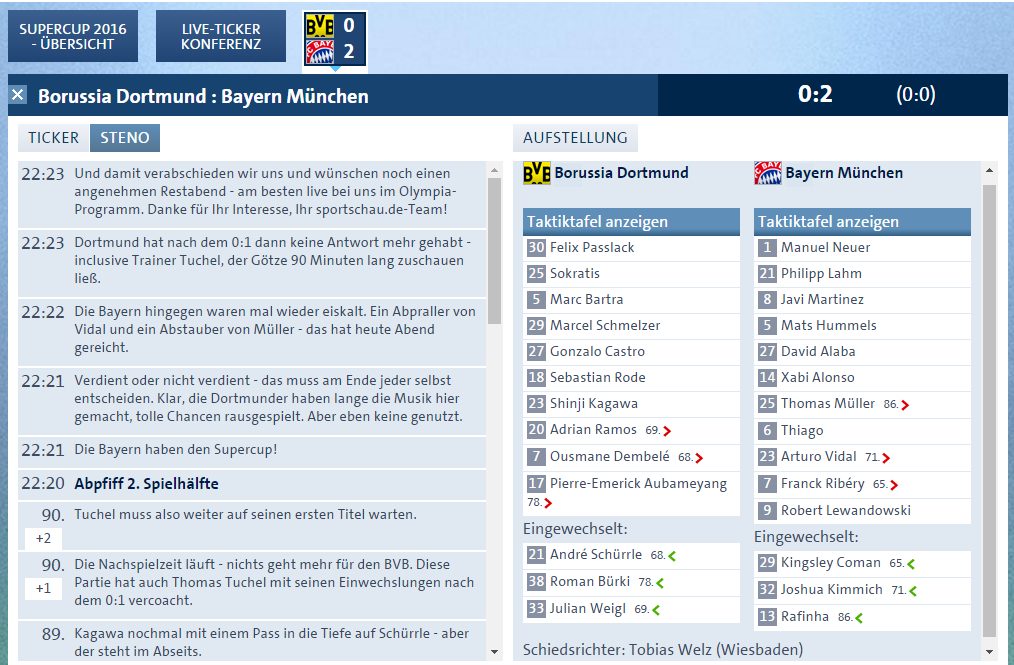
Task: Click the lineup scrollbar down arrow
Action: pos(989,651)
